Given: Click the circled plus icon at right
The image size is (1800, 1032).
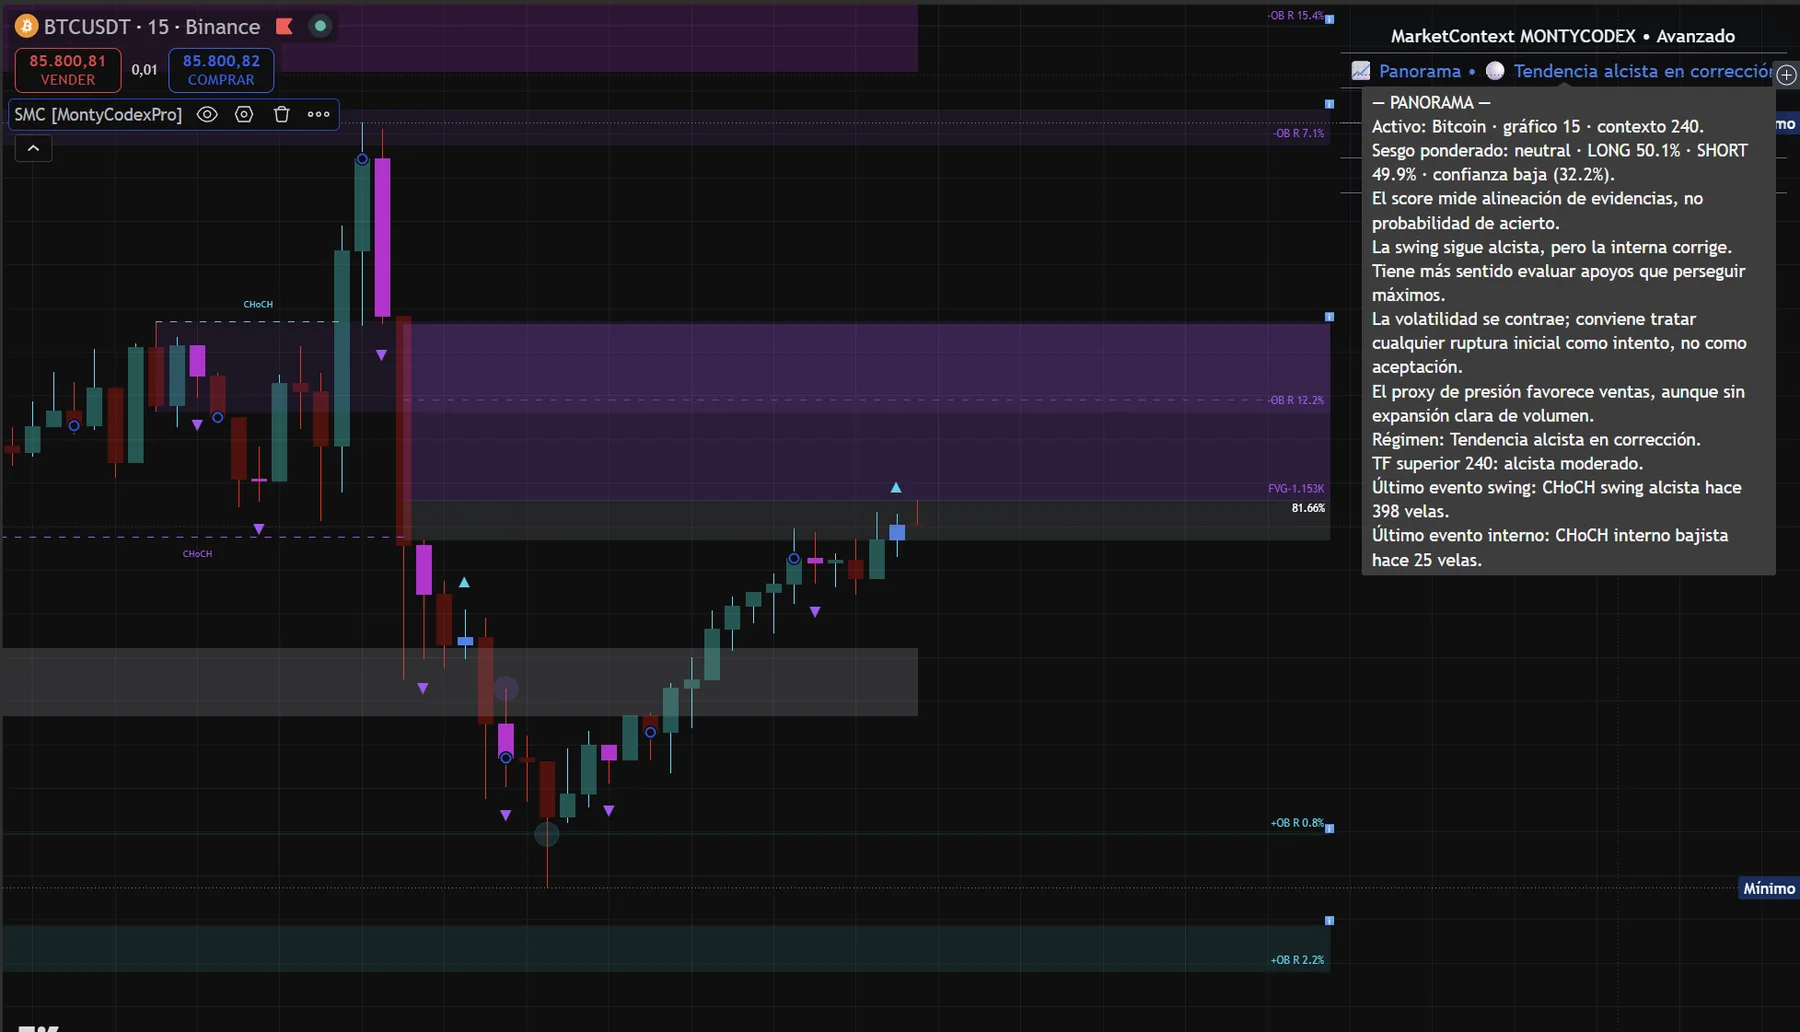Looking at the screenshot, I should (x=1787, y=74).
